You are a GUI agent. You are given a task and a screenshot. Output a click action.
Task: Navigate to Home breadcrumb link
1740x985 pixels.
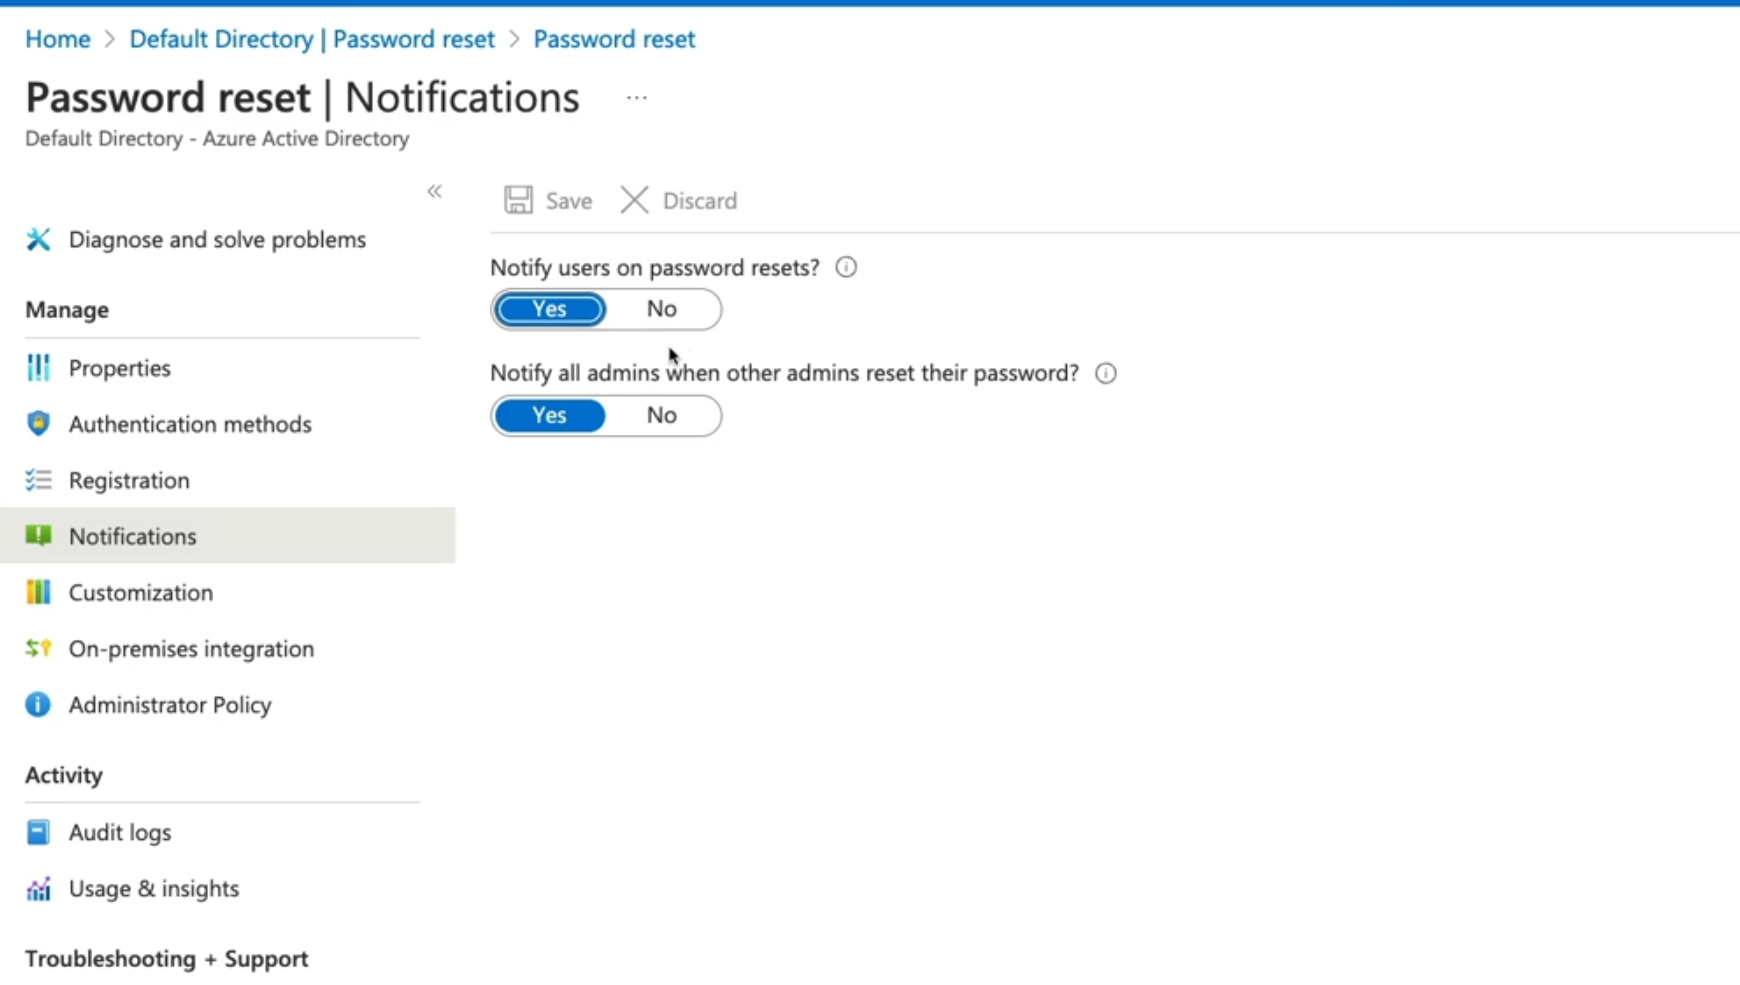(58, 39)
